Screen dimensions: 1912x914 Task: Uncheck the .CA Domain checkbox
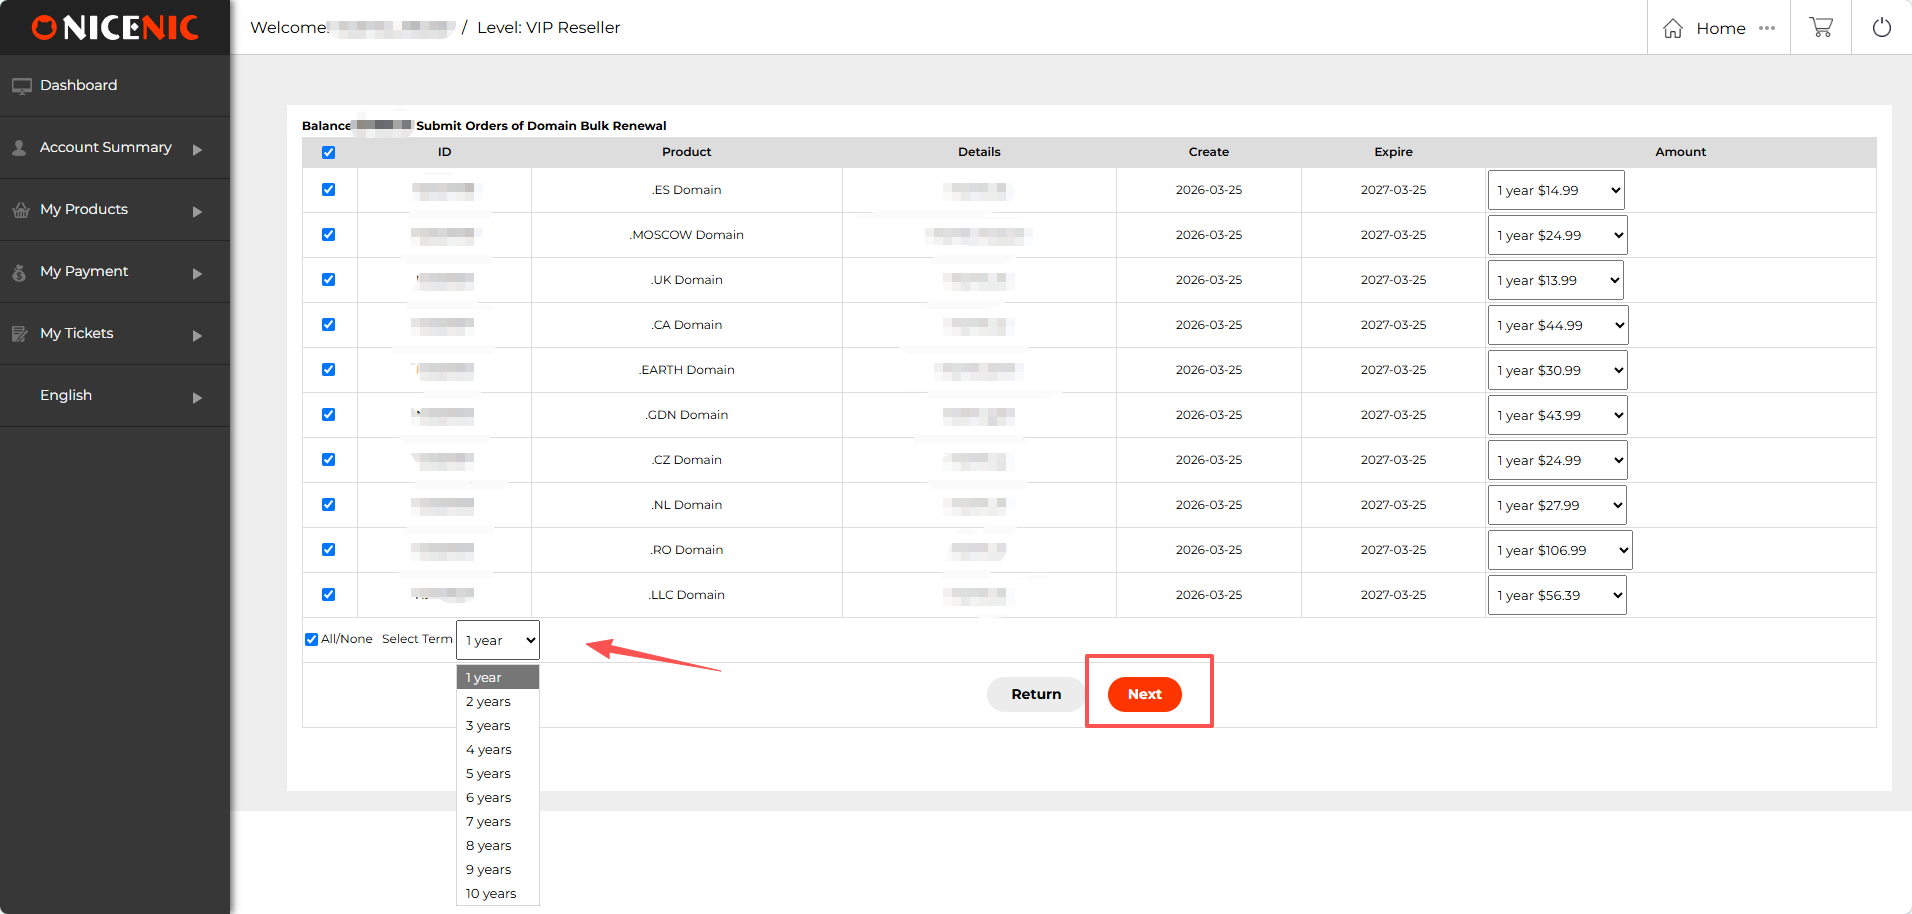click(x=328, y=325)
